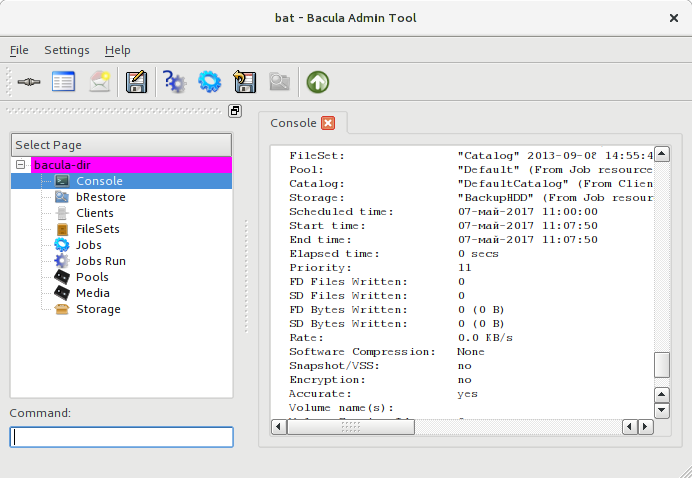
Task: Open the Storage page in tree
Action: [97, 309]
